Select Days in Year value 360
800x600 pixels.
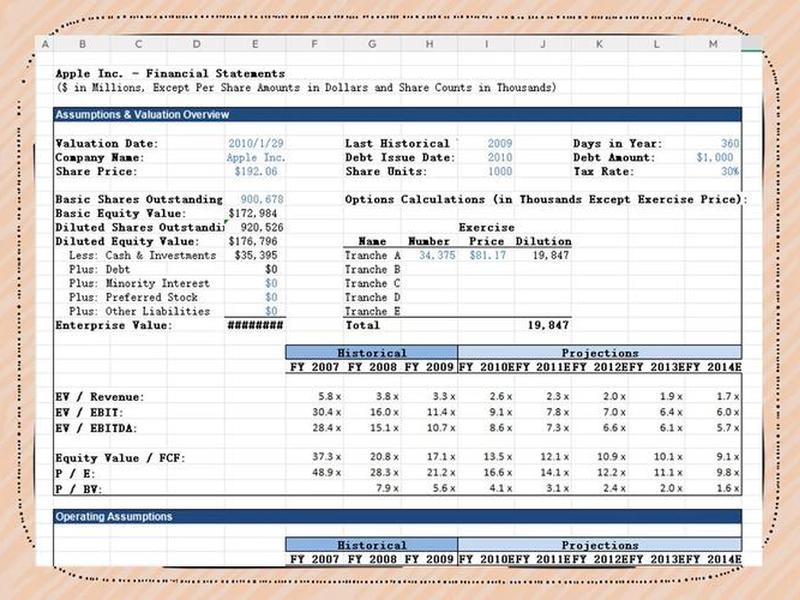(730, 144)
